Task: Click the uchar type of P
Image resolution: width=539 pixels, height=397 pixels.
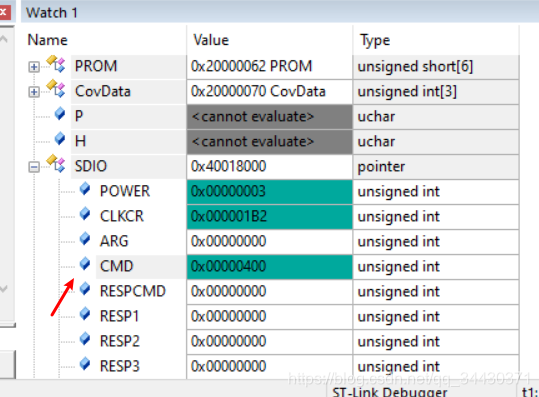Action: click(x=436, y=117)
